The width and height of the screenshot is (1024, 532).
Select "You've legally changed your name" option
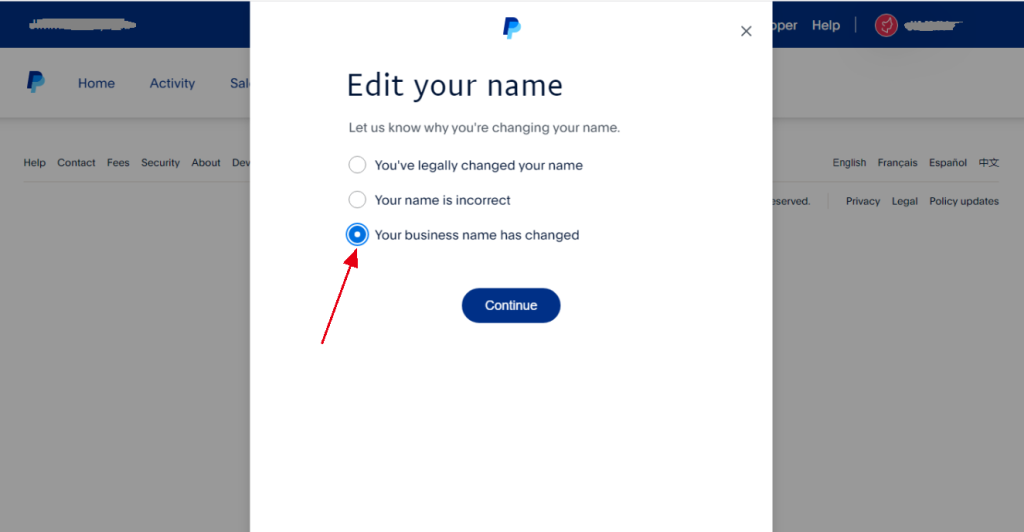tap(357, 165)
